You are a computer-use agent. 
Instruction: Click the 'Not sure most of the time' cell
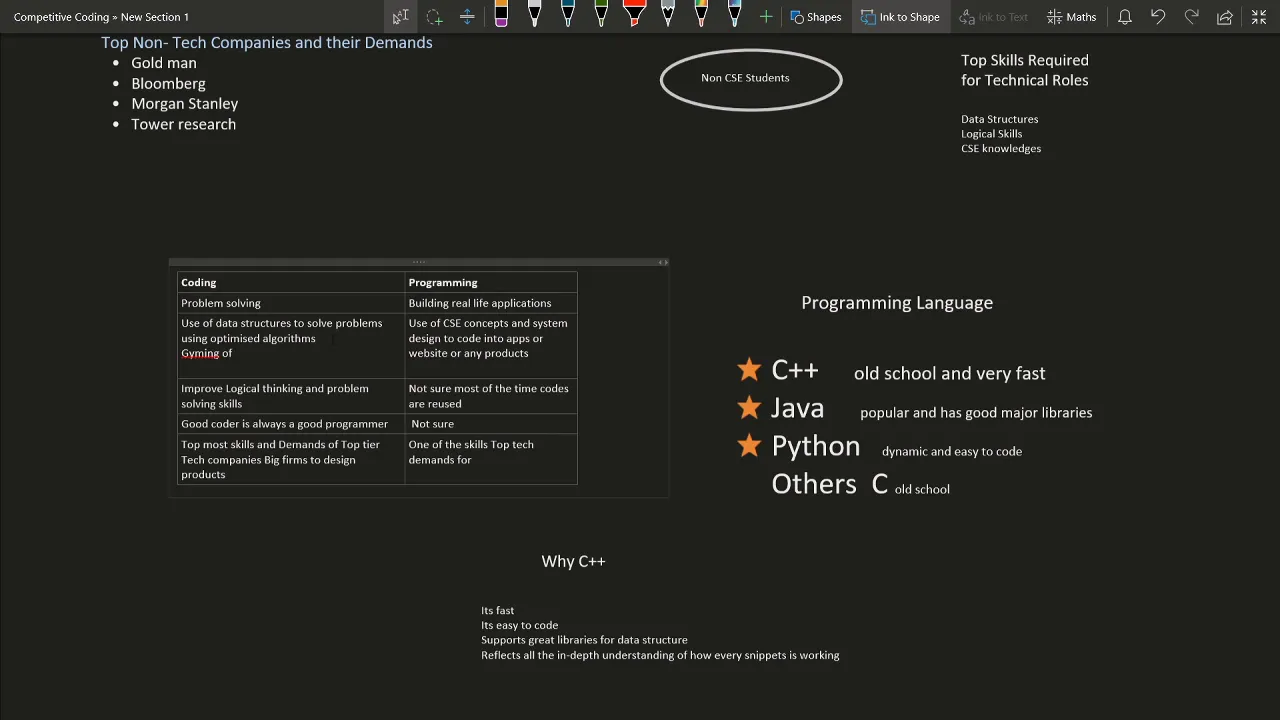(491, 396)
